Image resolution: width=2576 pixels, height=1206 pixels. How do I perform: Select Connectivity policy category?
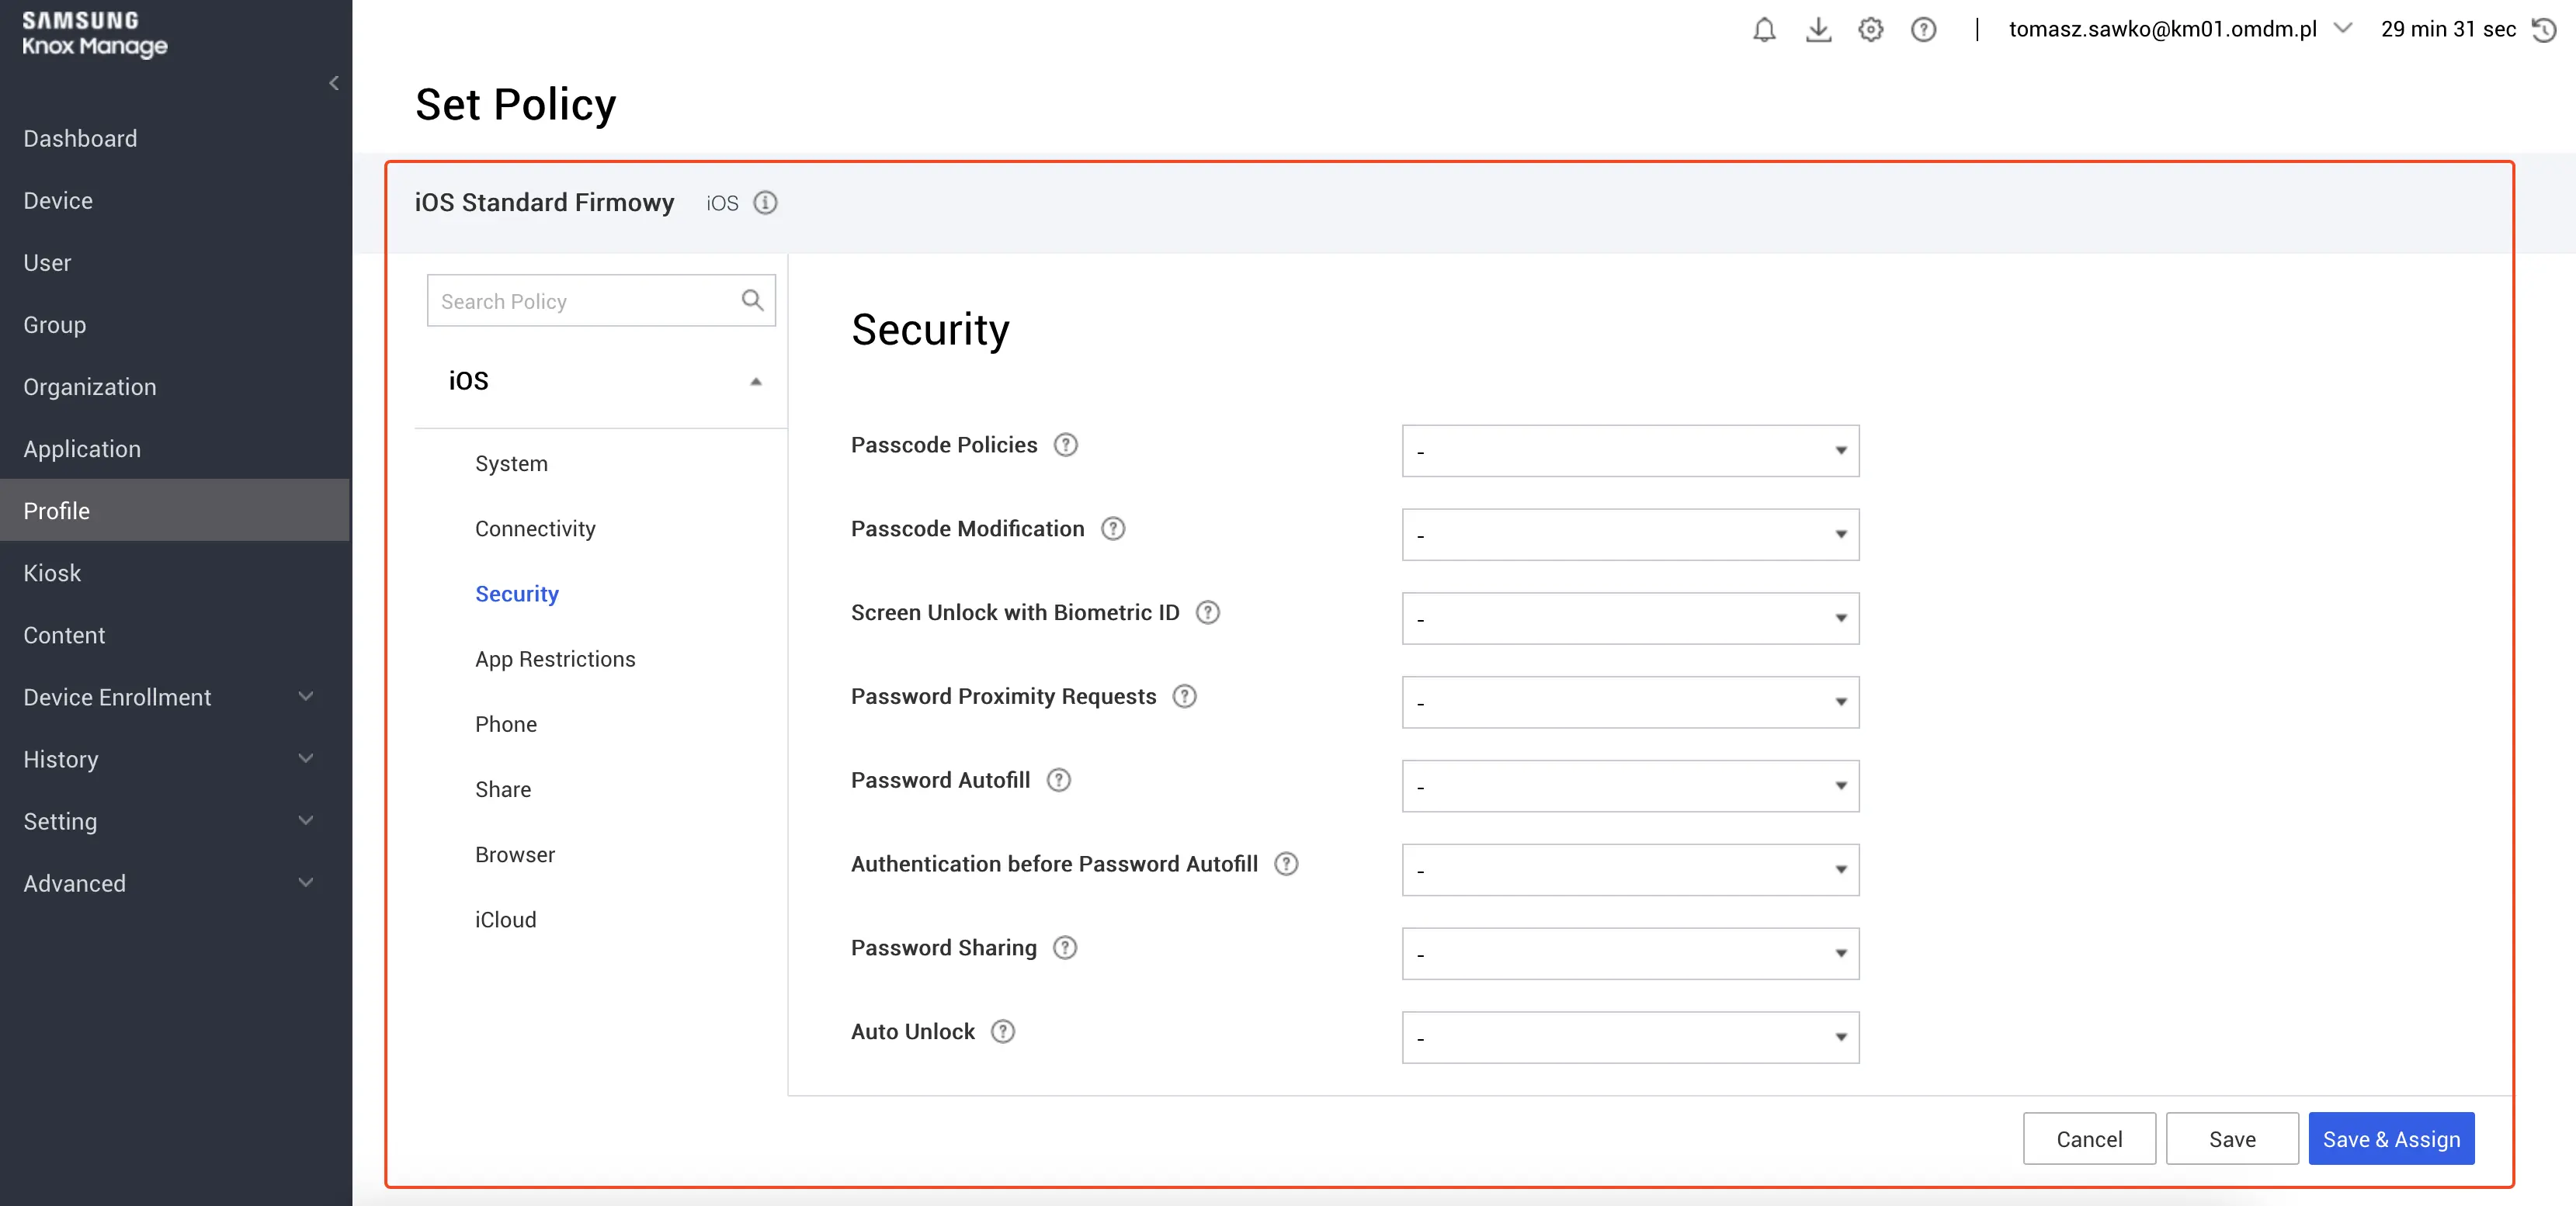pyautogui.click(x=535, y=528)
